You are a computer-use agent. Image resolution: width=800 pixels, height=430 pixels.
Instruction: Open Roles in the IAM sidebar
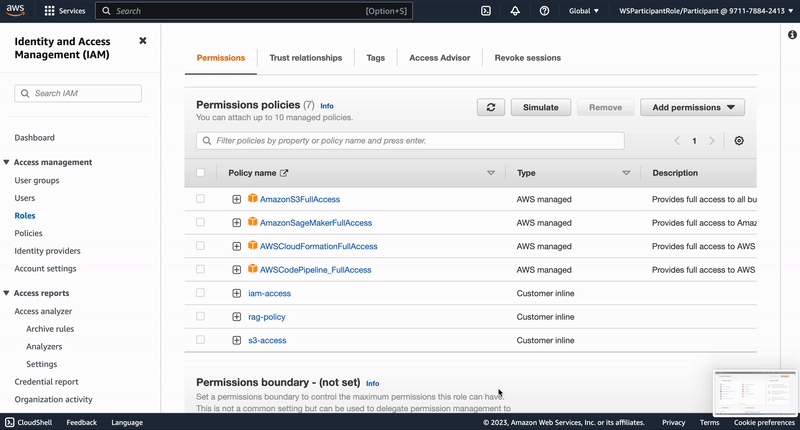(25, 215)
